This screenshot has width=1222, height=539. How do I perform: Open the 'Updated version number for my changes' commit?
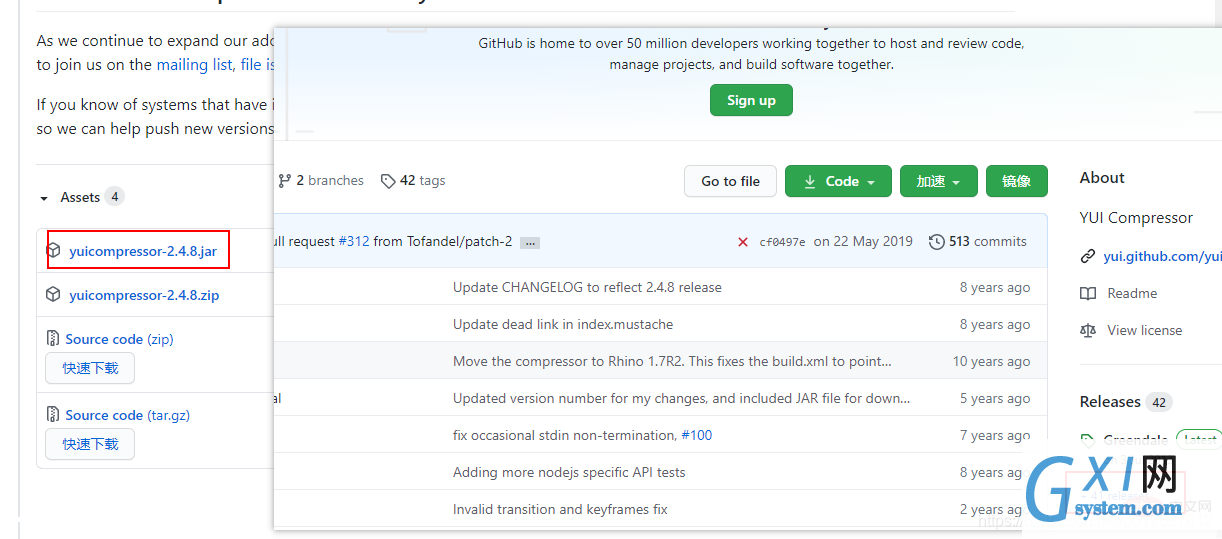682,398
